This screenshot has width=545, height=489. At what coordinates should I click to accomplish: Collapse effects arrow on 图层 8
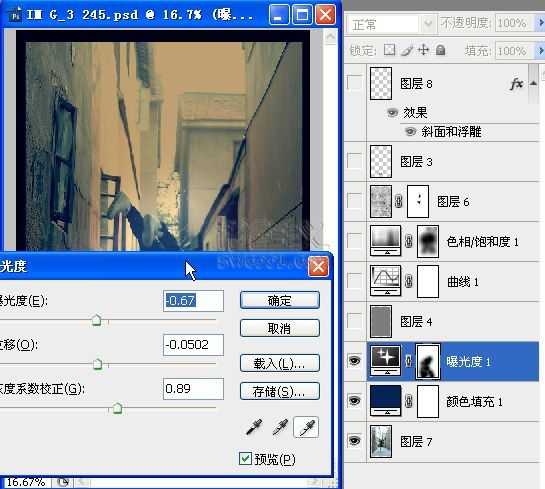click(x=533, y=83)
